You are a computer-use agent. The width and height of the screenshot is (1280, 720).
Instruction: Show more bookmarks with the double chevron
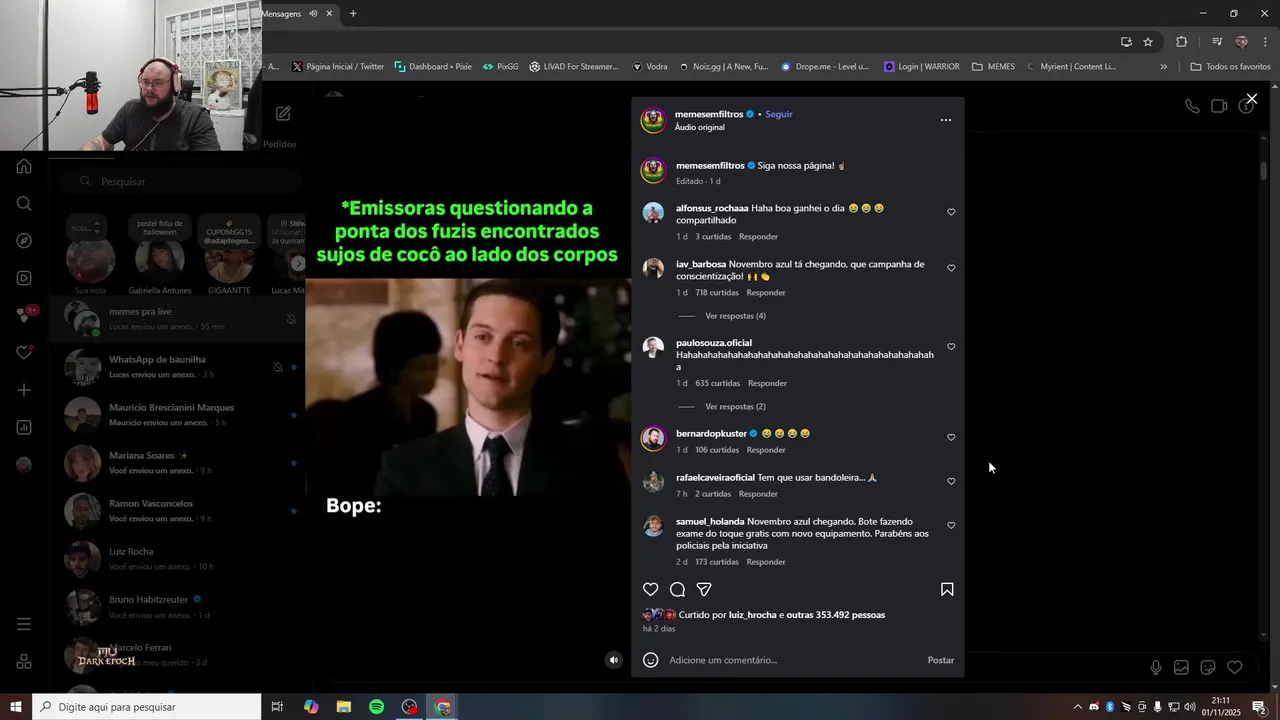tap(1163, 67)
